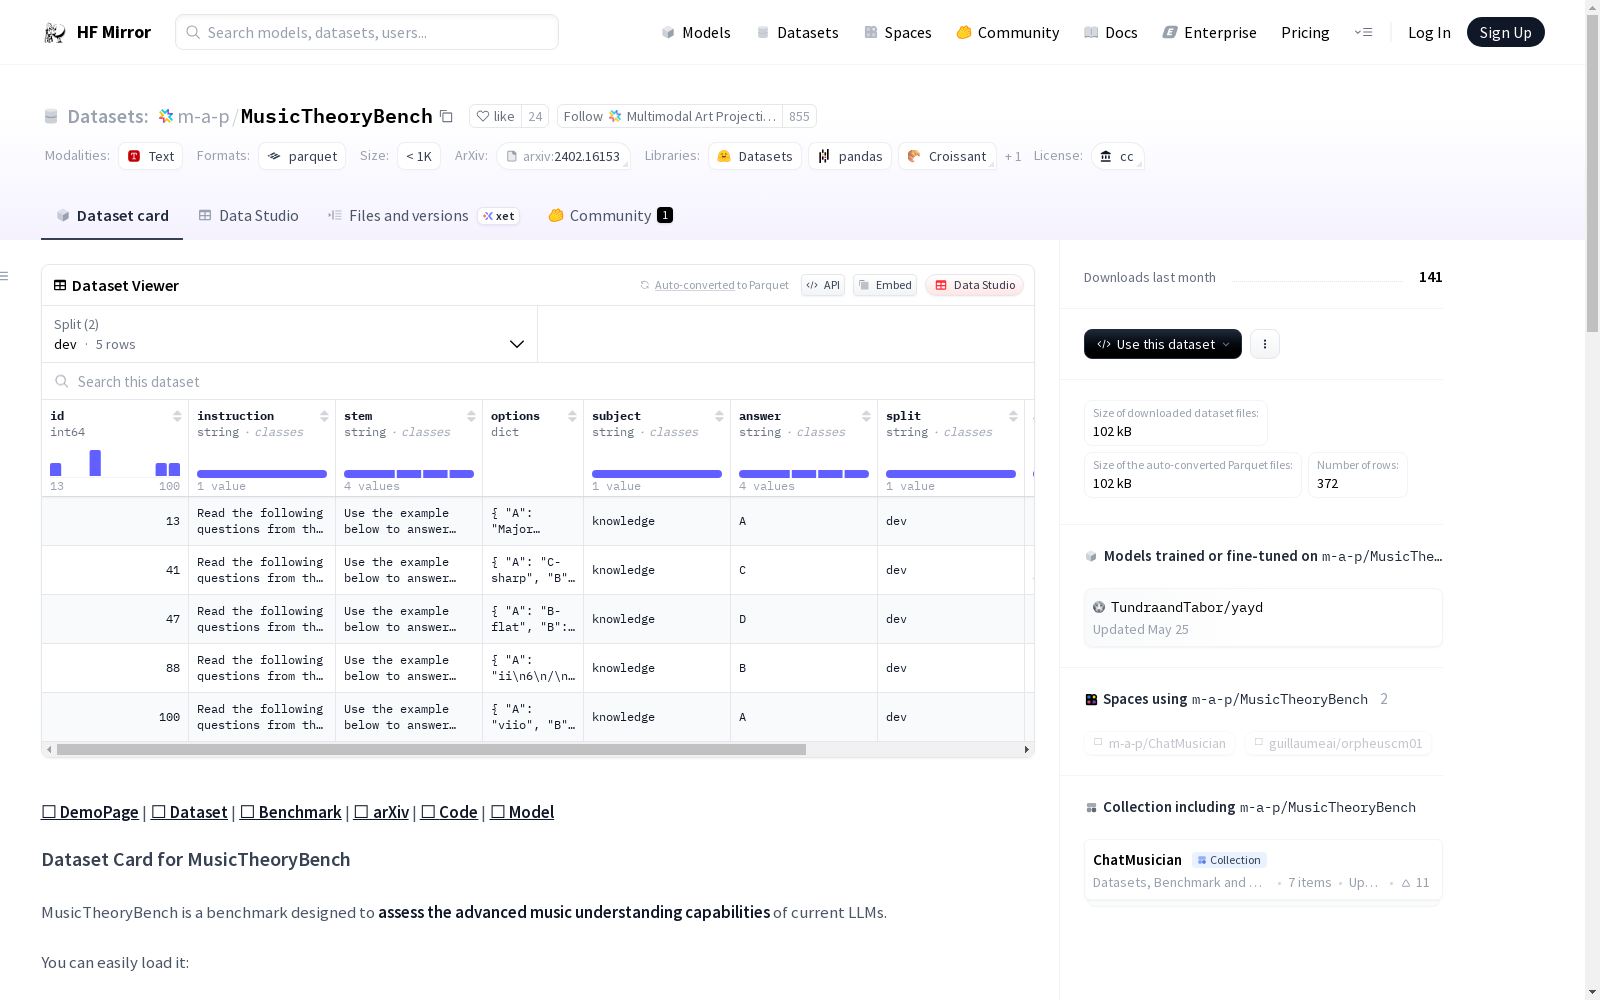Open the Model link
The width and height of the screenshot is (1600, 1000).
[522, 812]
